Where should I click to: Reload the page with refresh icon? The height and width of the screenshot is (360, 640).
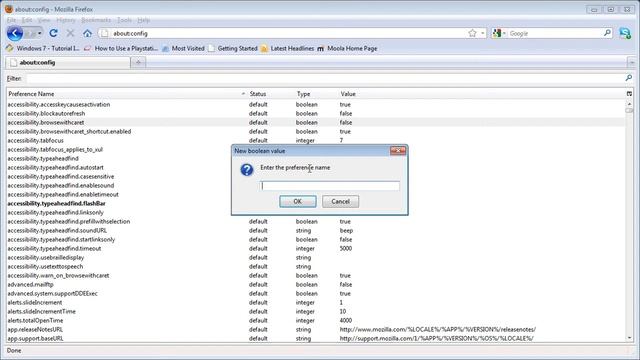53,33
